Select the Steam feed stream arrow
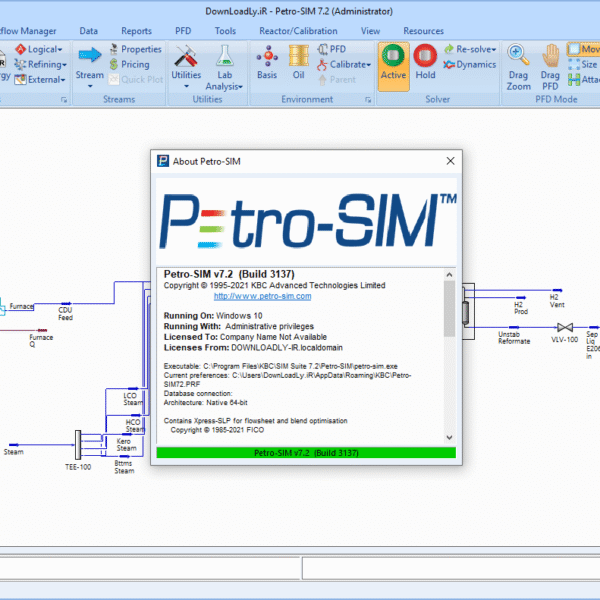The width and height of the screenshot is (600, 600). click(x=14, y=445)
